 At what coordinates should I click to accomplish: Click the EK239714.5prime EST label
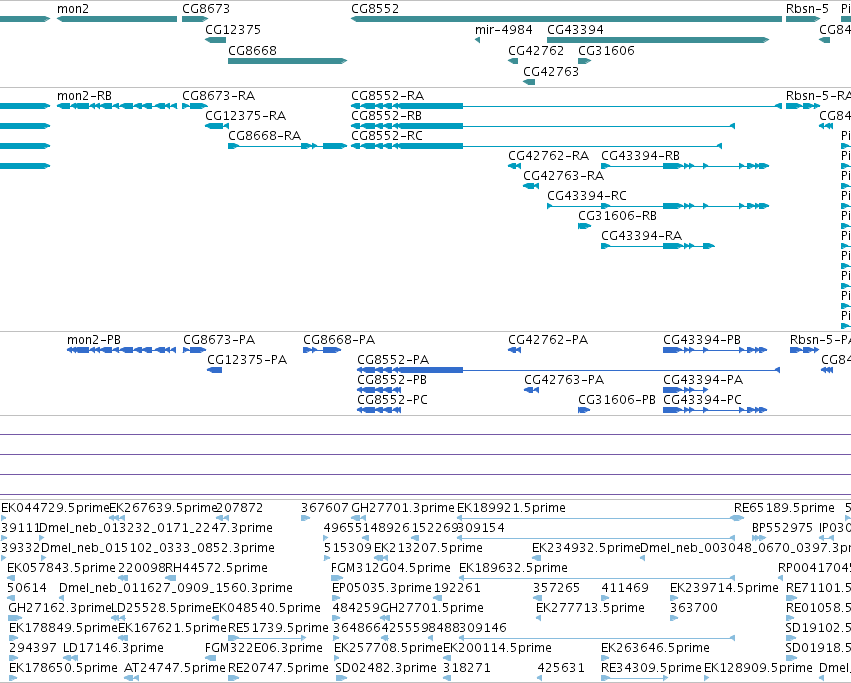pos(724,589)
